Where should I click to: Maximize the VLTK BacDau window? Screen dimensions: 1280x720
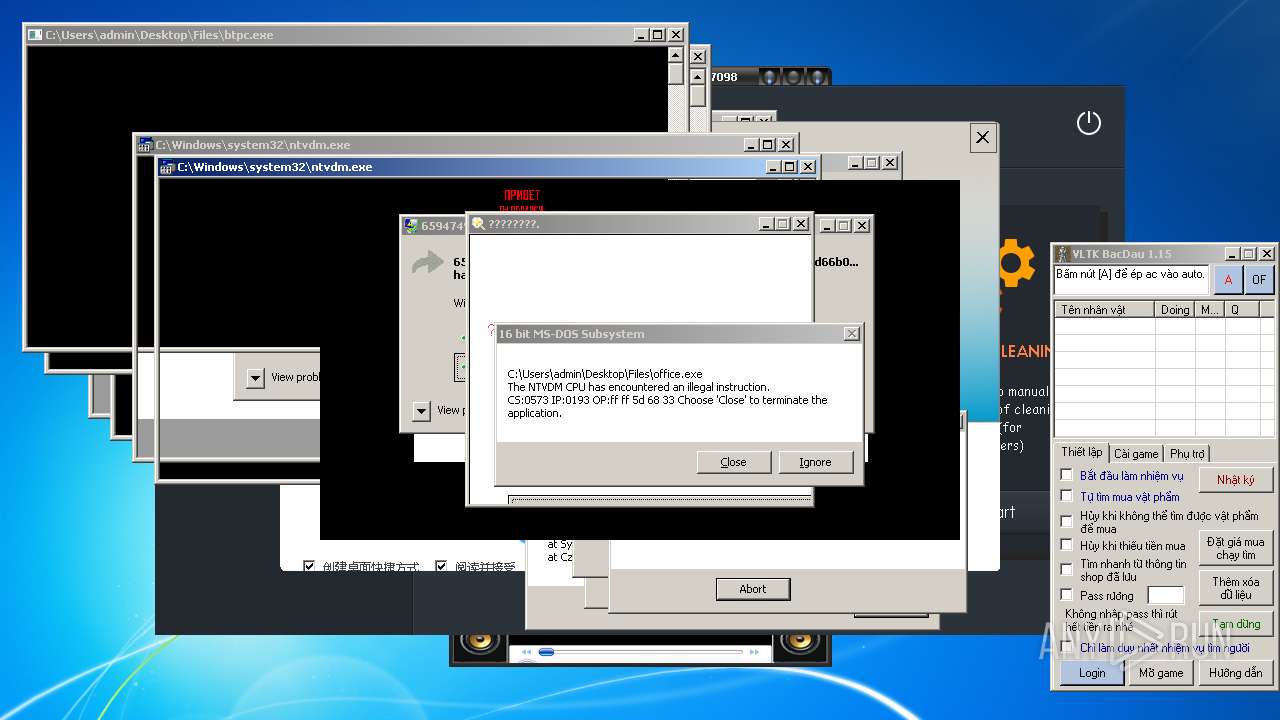pyautogui.click(x=1250, y=254)
